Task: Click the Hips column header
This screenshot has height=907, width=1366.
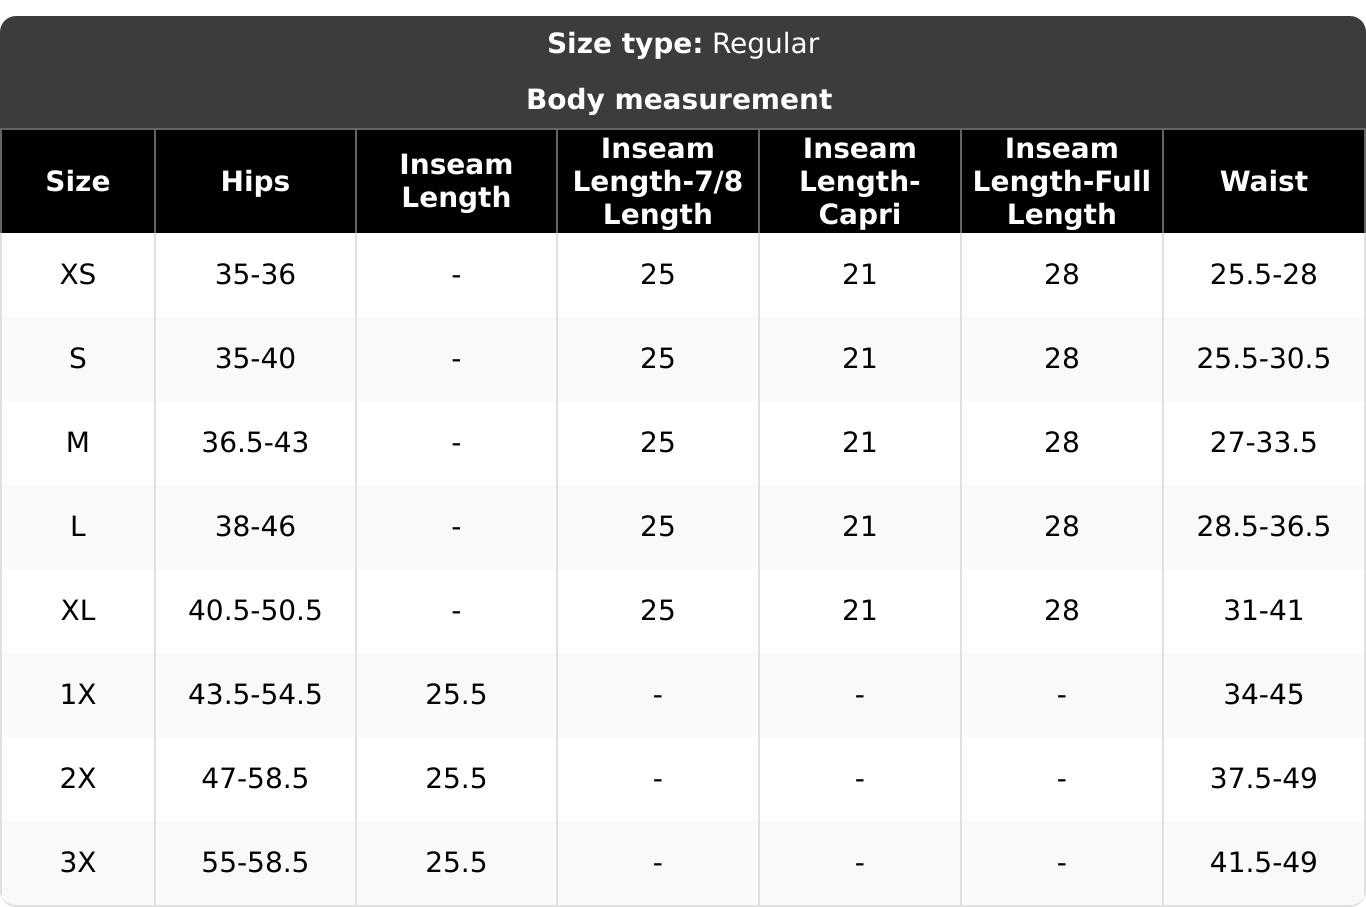Action: click(255, 181)
